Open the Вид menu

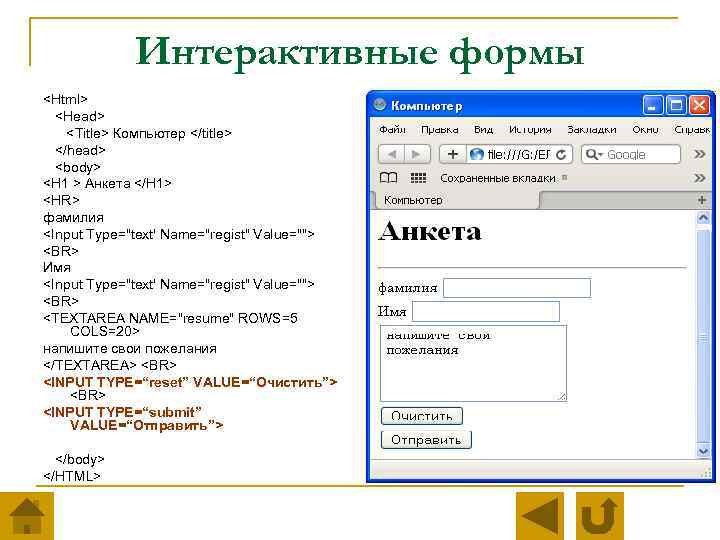coord(484,129)
